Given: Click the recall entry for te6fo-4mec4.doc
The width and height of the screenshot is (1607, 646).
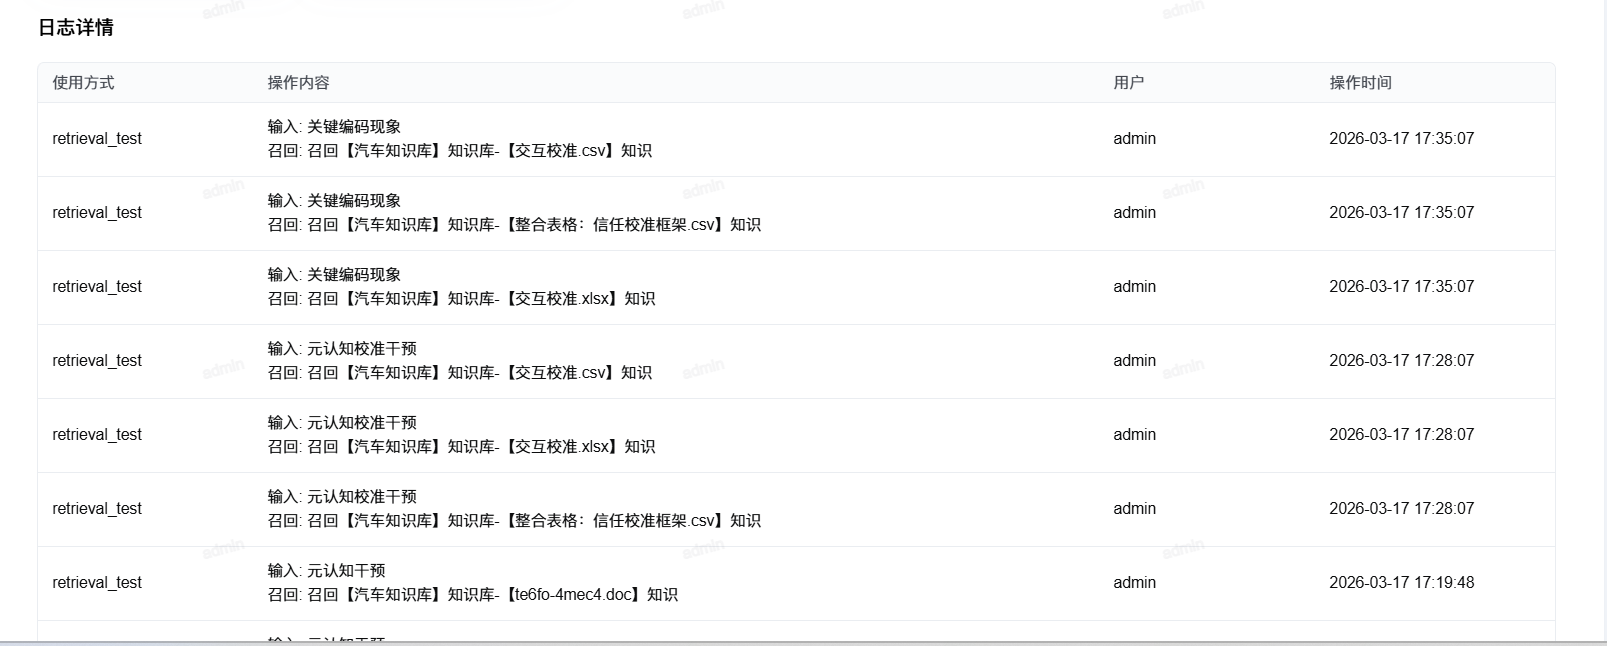Looking at the screenshot, I should pos(472,595).
